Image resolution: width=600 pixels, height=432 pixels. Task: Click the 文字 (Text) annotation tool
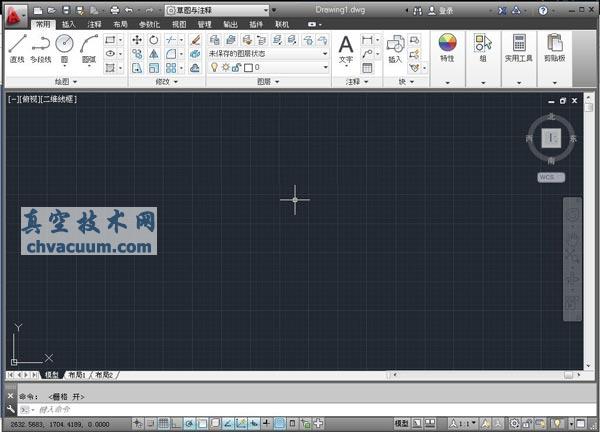pos(346,47)
